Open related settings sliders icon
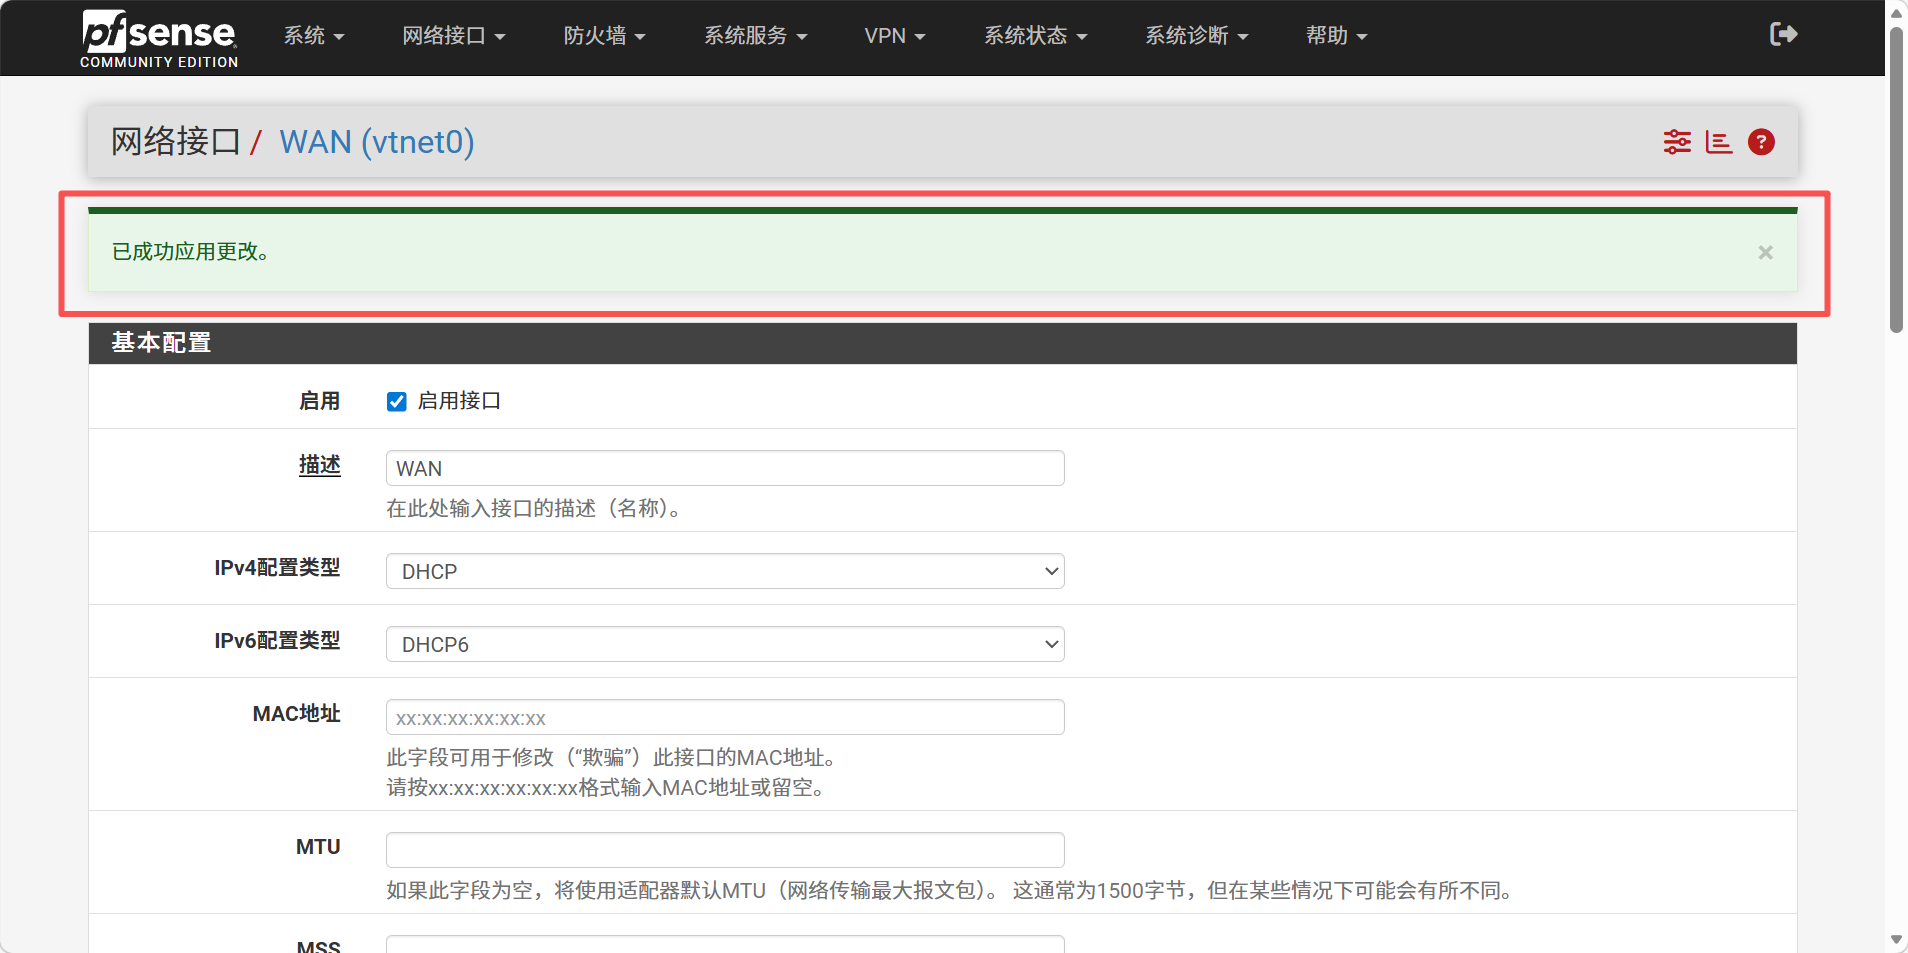This screenshot has width=1908, height=953. [x=1677, y=142]
